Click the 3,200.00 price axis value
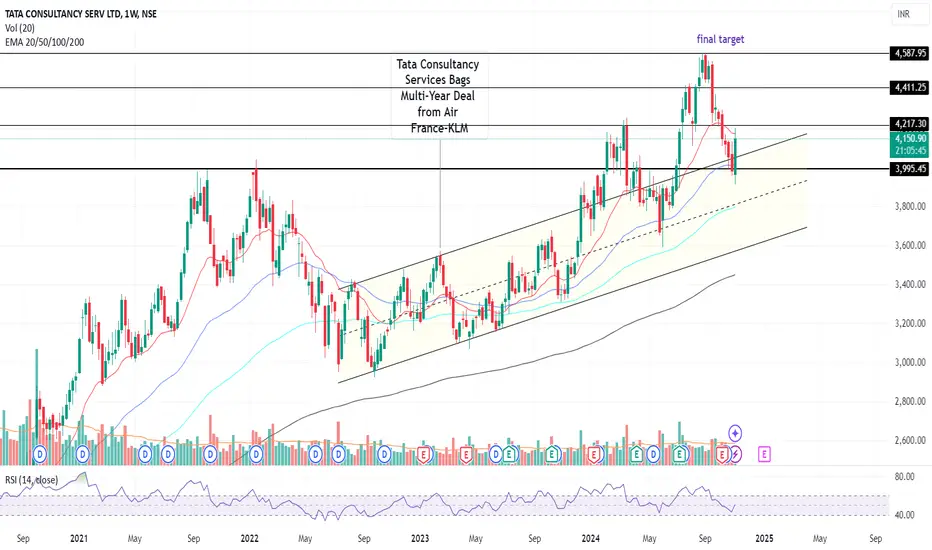 [x=910, y=323]
